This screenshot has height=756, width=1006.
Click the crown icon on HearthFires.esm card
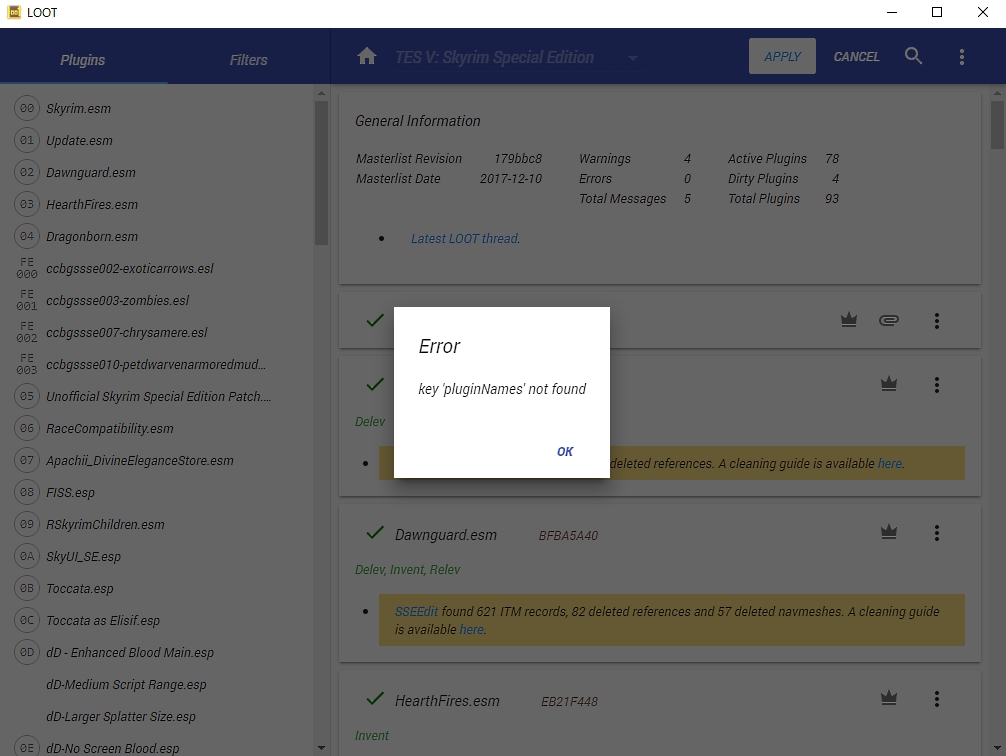pyautogui.click(x=889, y=697)
